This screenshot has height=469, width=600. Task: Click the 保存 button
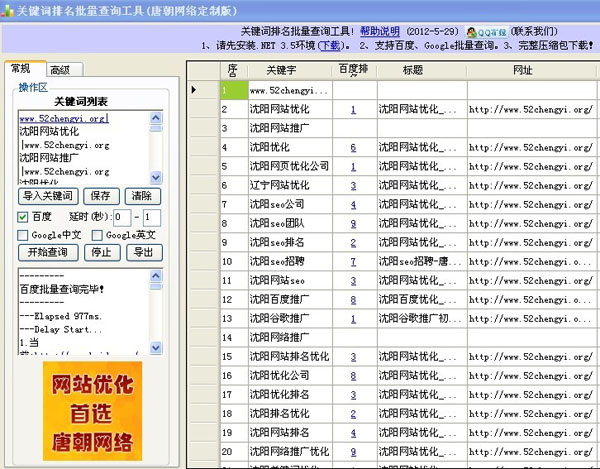click(x=101, y=196)
